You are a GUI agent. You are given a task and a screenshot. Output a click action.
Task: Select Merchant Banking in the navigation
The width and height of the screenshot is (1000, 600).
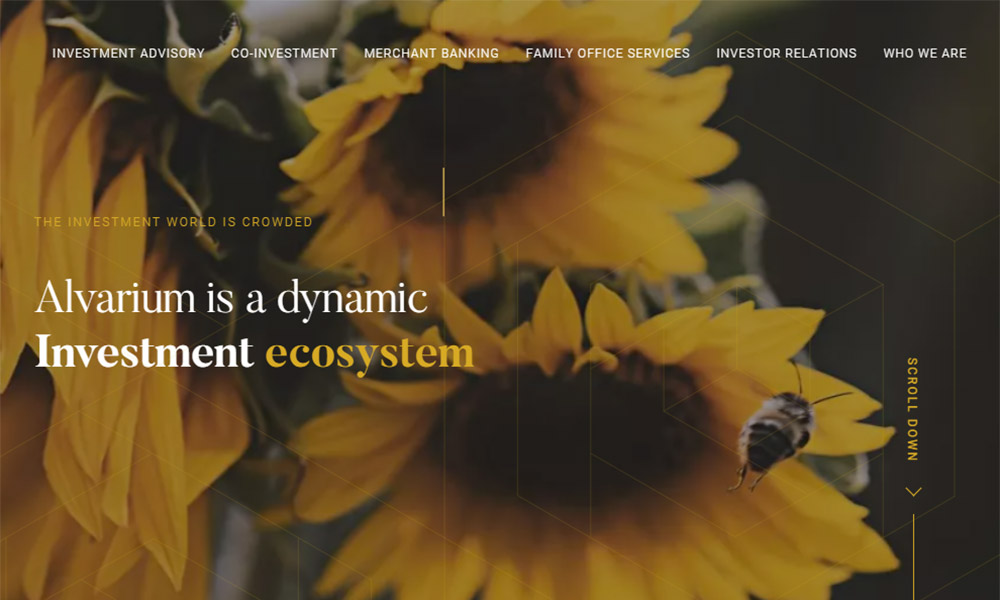[431, 53]
